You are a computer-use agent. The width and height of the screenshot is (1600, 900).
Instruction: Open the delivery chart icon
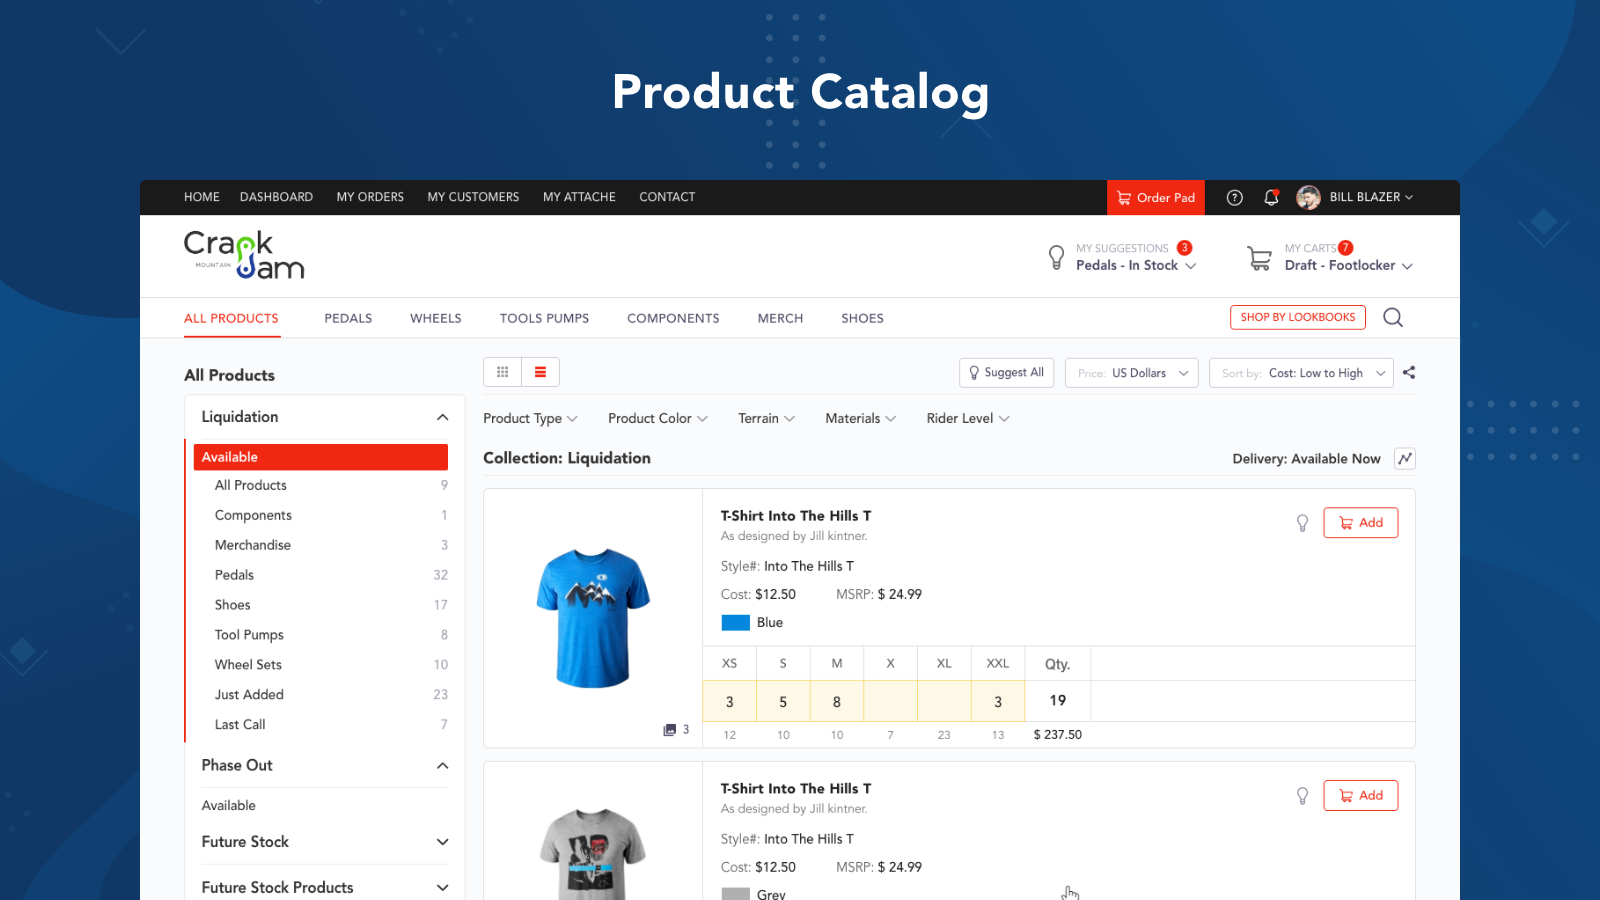coord(1405,458)
